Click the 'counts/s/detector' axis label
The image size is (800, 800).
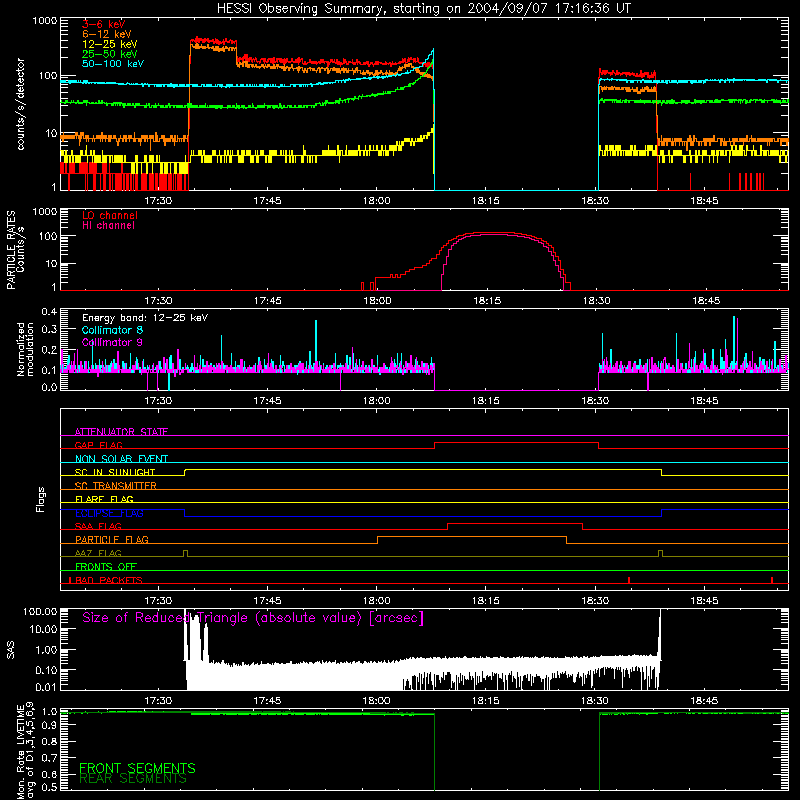pos(21,104)
